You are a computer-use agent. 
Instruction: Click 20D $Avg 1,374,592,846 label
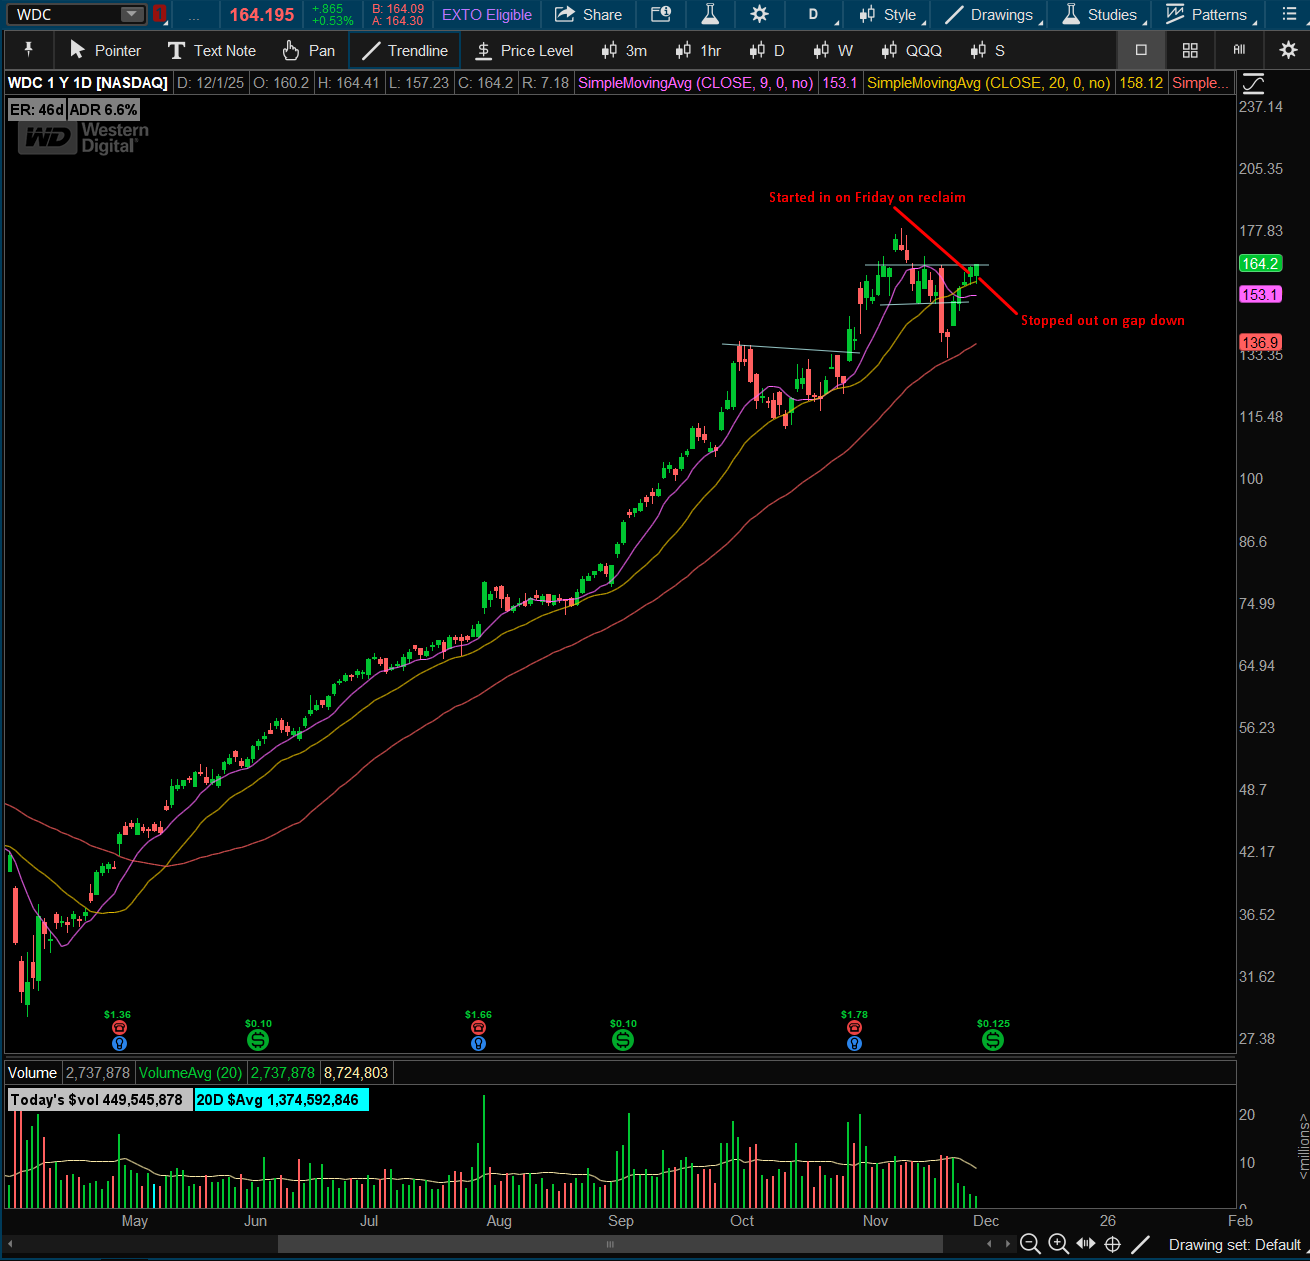click(281, 1100)
